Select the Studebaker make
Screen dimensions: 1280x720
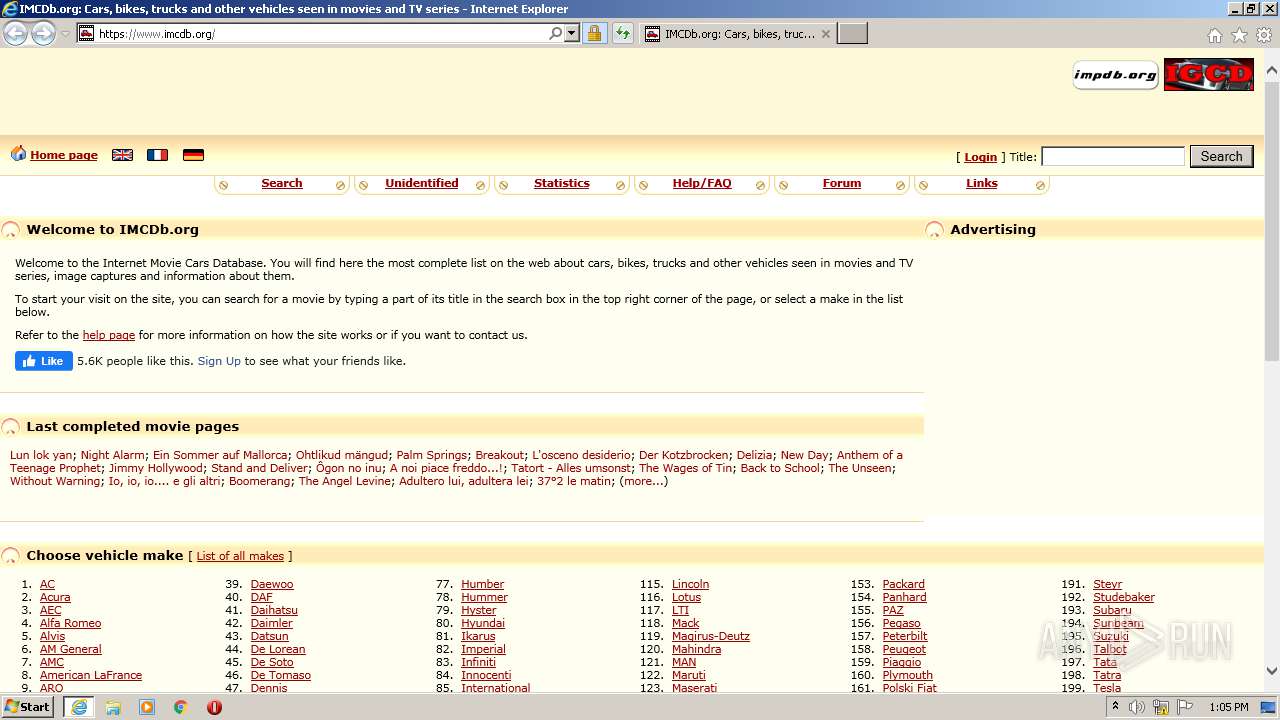click(x=1124, y=597)
